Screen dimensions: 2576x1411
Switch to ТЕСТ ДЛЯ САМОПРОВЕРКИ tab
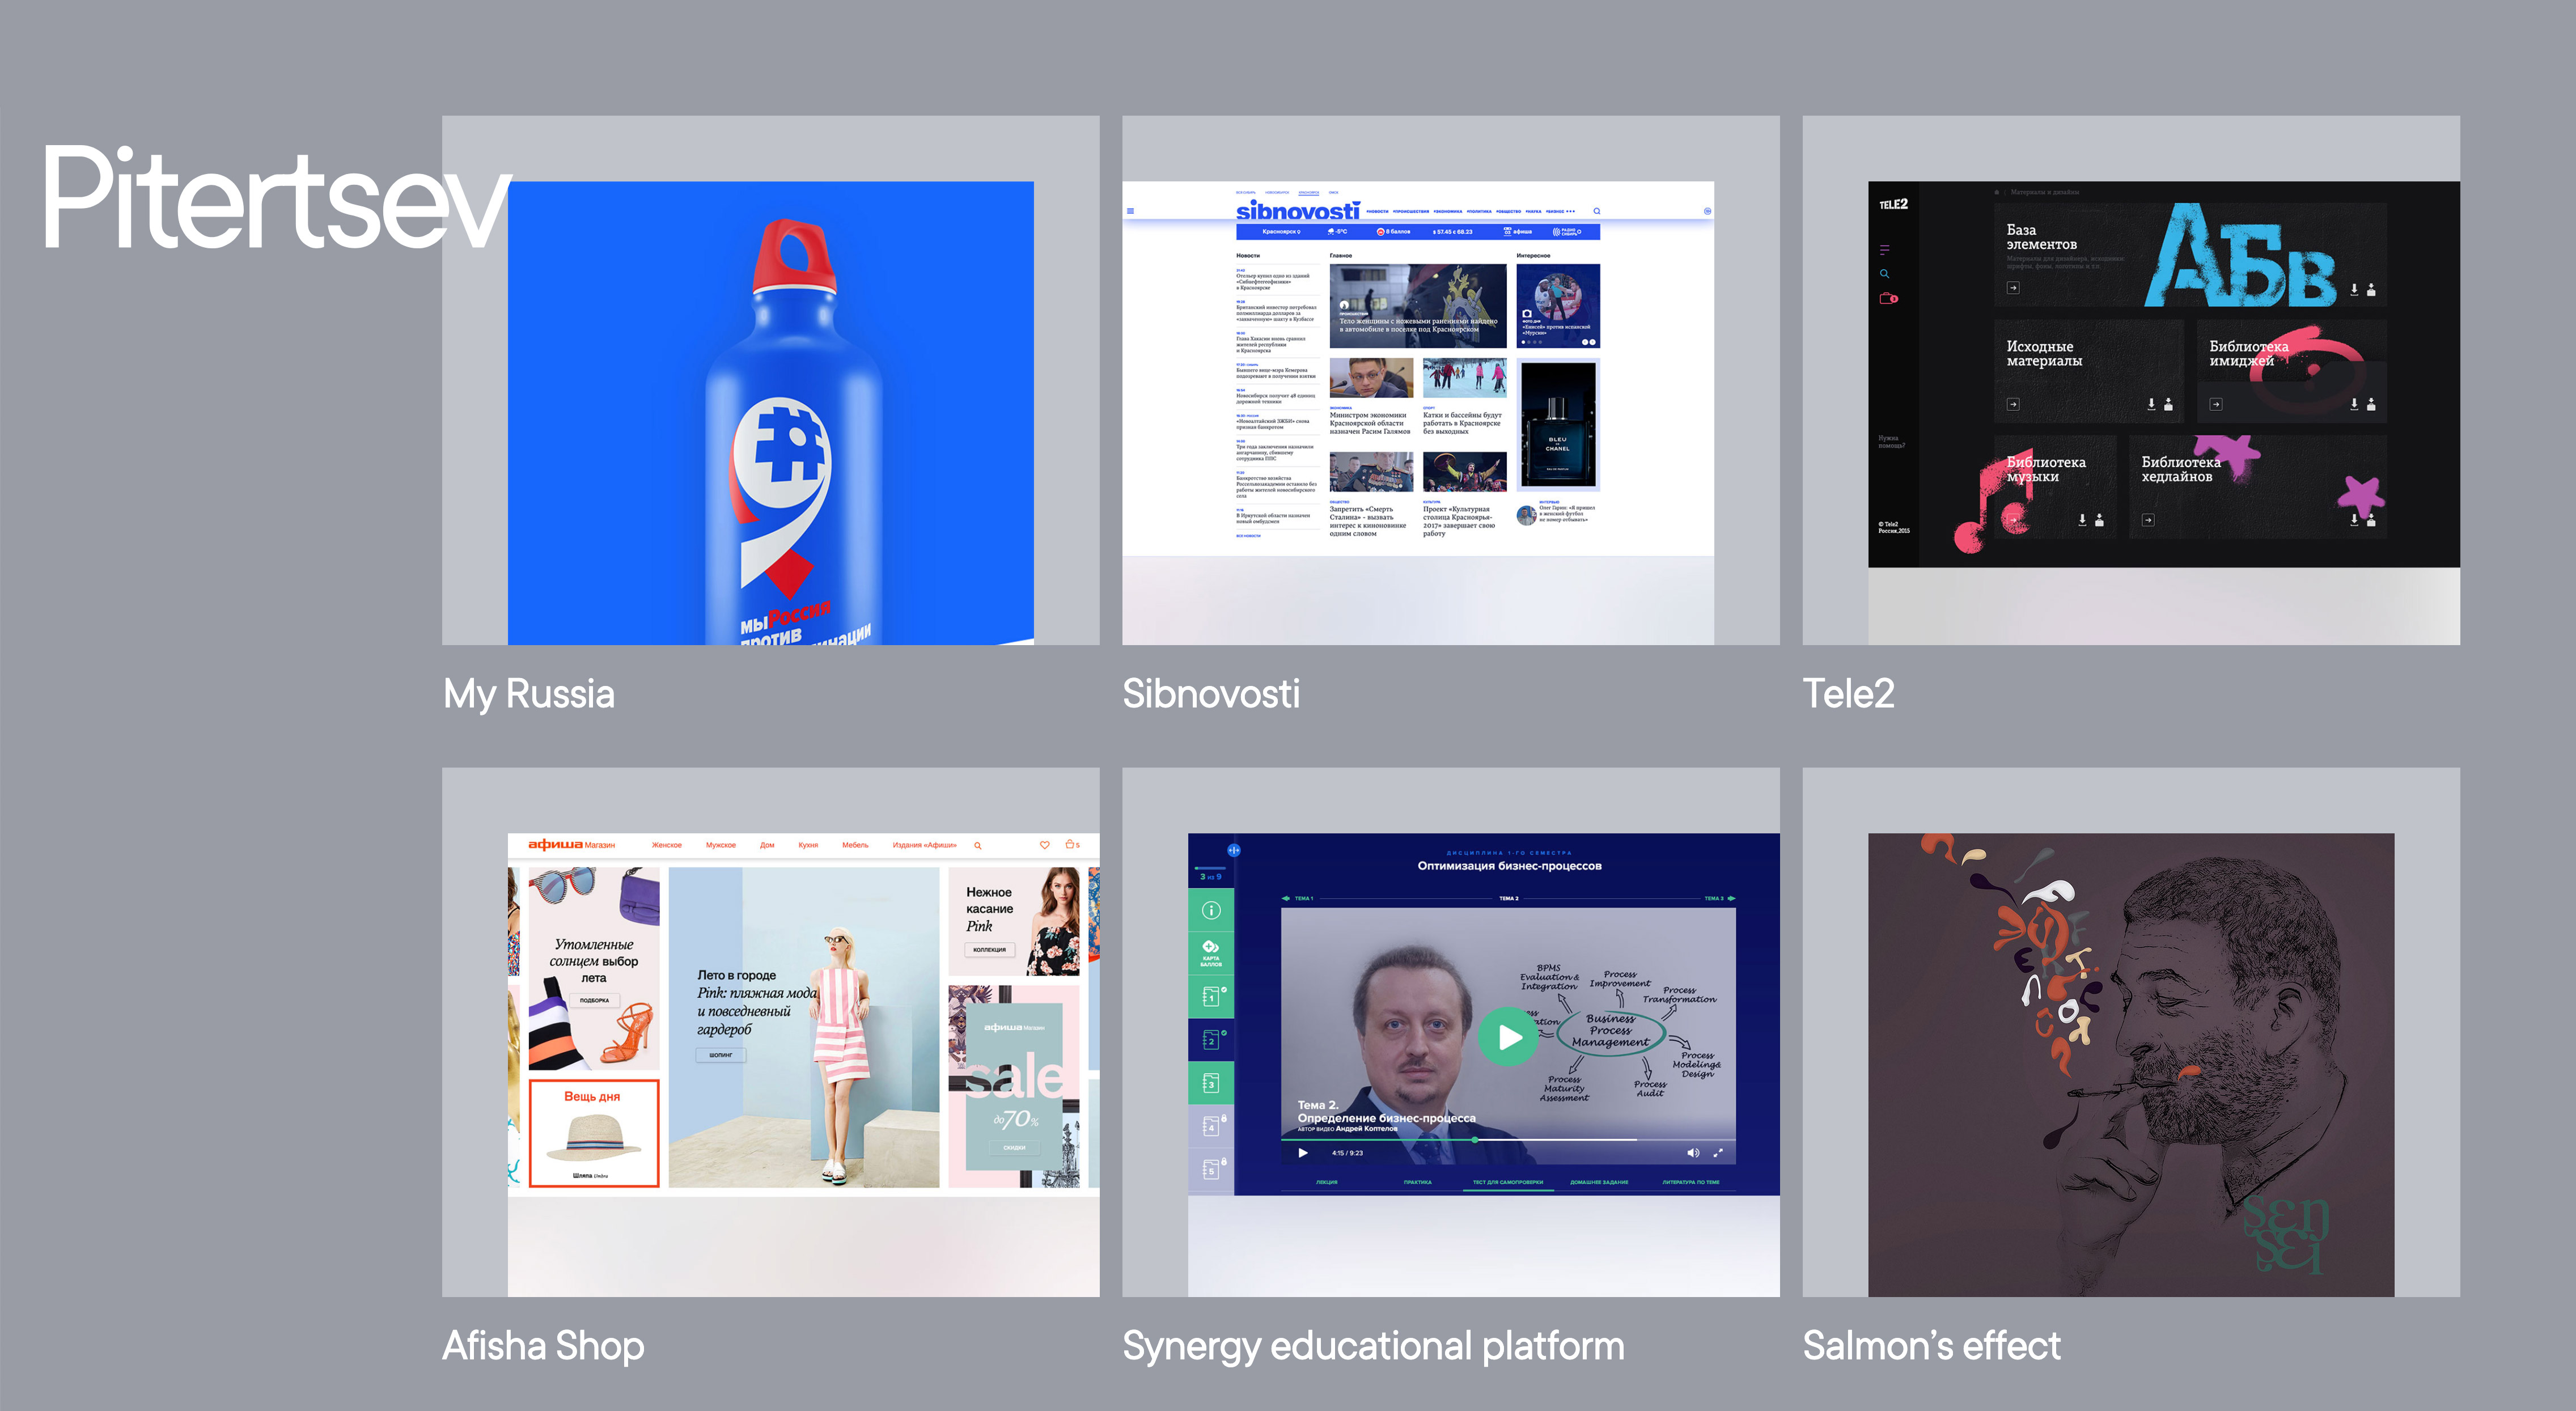[x=1507, y=1182]
